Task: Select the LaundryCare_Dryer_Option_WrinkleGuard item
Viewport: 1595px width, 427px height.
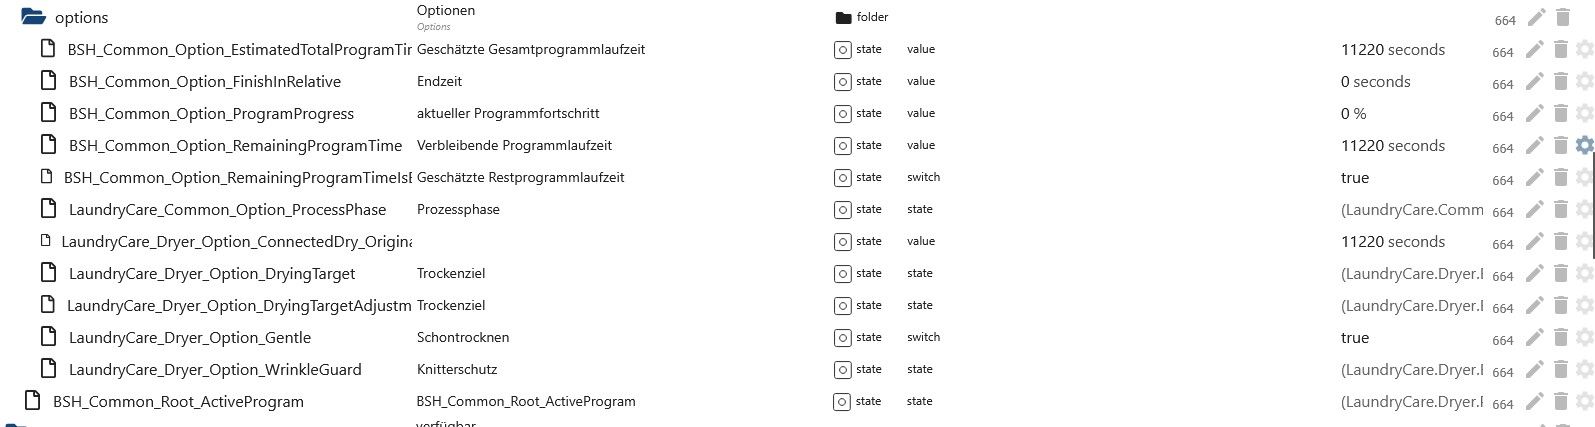Action: click(x=214, y=370)
